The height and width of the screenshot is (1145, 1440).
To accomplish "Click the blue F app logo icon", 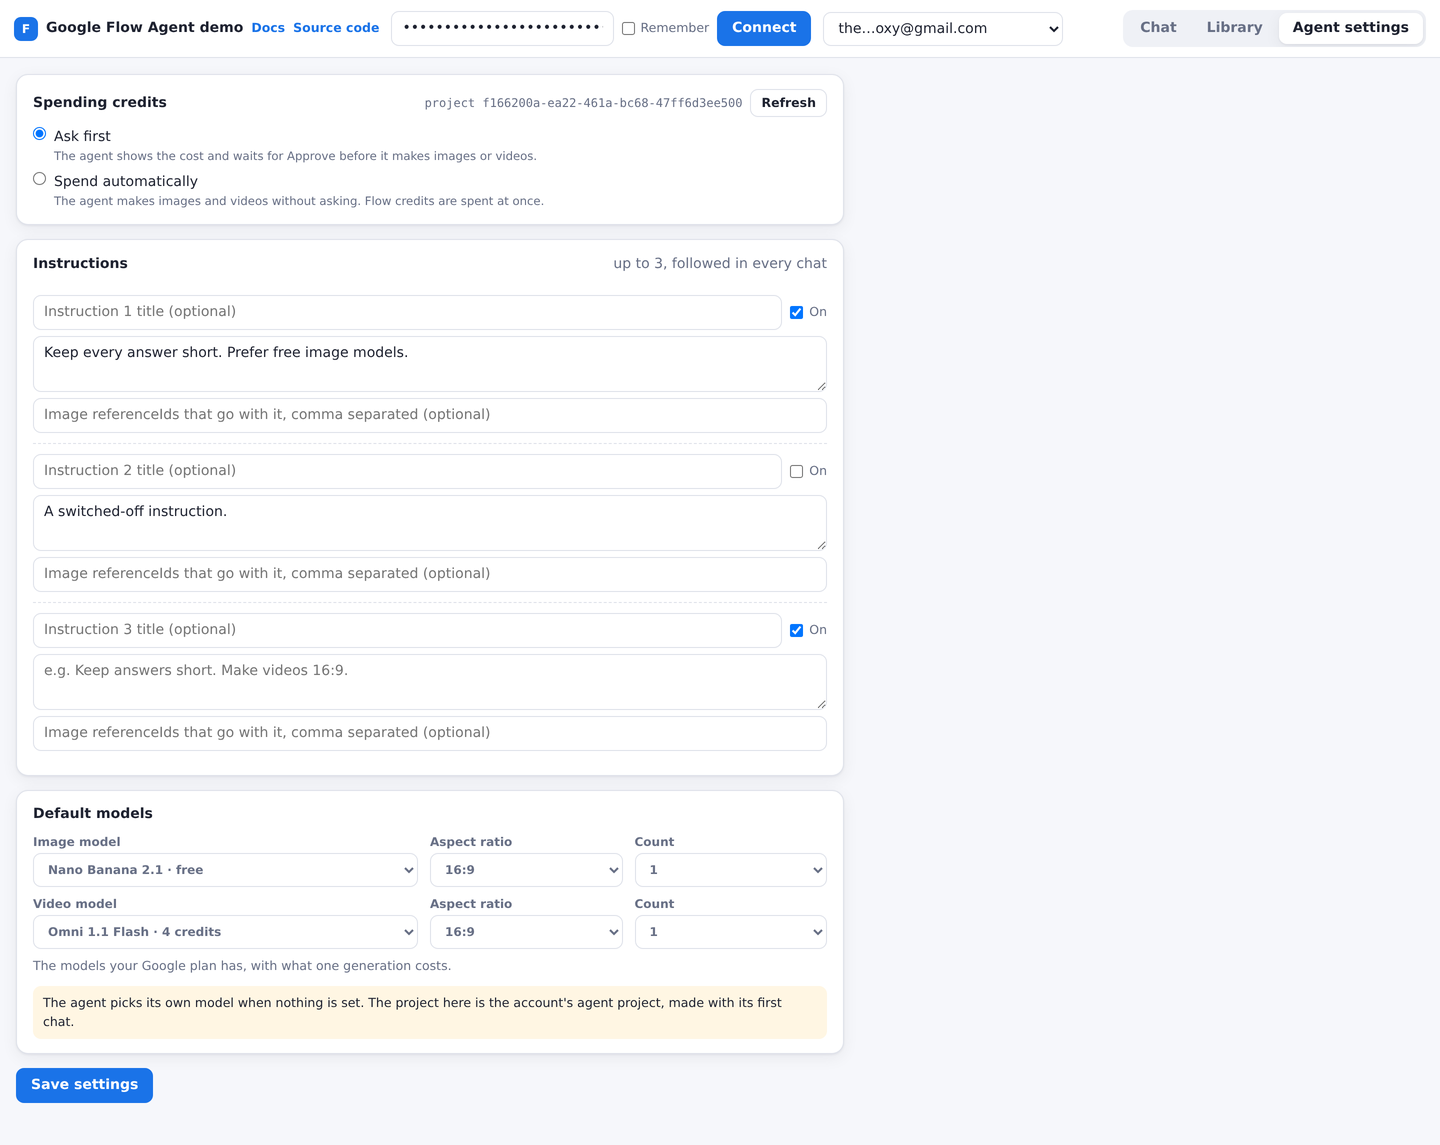I will (x=26, y=28).
